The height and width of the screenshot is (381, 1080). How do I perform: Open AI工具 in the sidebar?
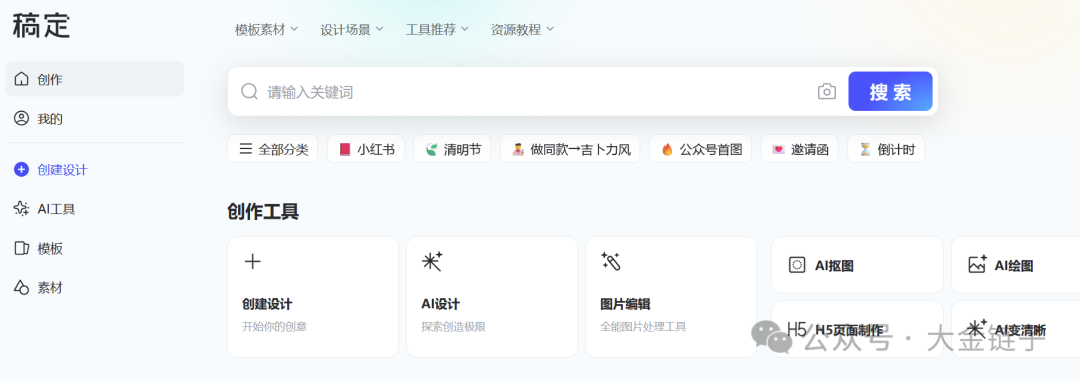coord(95,209)
